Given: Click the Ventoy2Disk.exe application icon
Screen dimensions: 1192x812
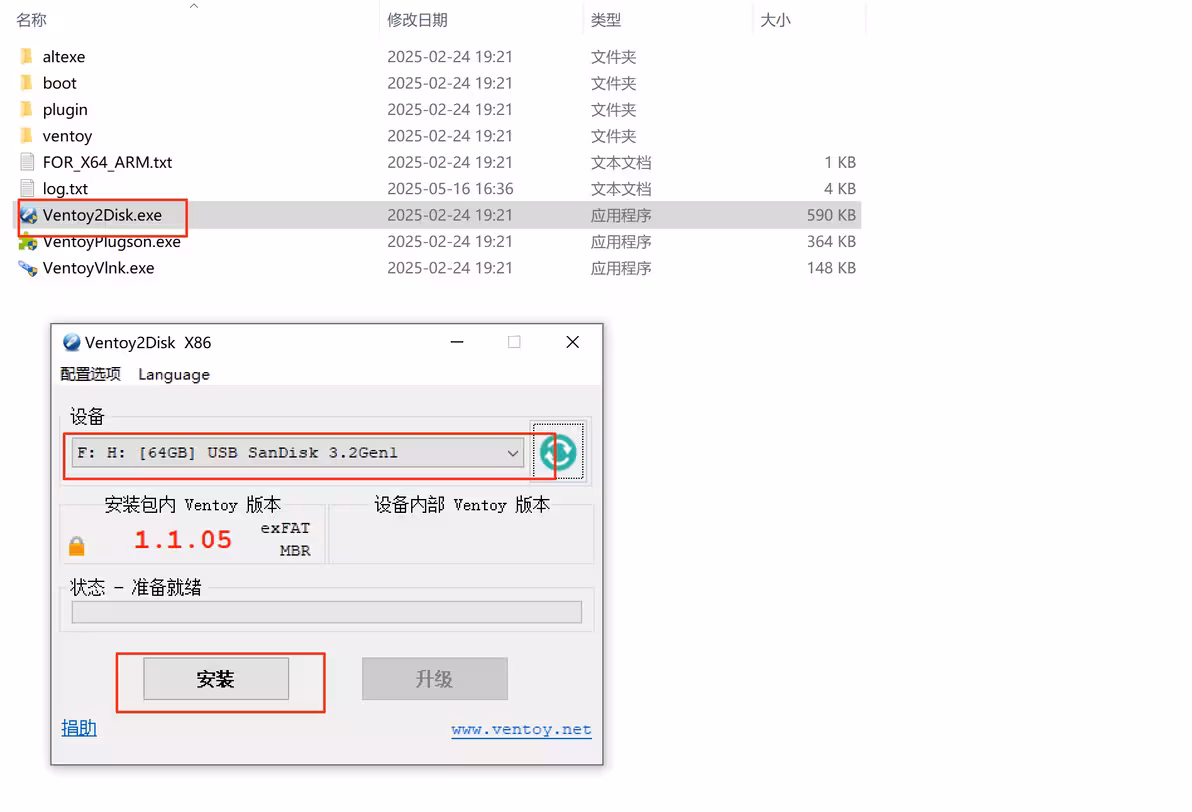Looking at the screenshot, I should [x=28, y=215].
